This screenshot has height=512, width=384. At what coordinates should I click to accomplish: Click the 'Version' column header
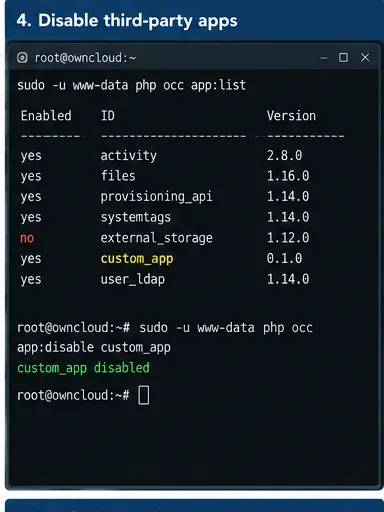[291, 116]
